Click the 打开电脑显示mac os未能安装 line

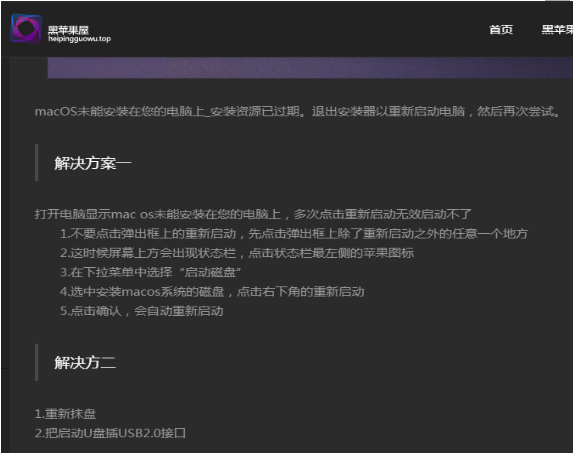(x=253, y=214)
